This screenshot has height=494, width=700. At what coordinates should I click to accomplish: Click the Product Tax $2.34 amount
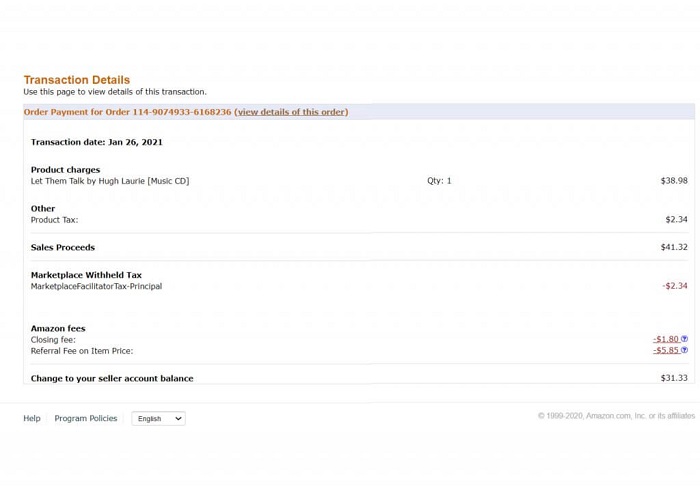click(676, 219)
